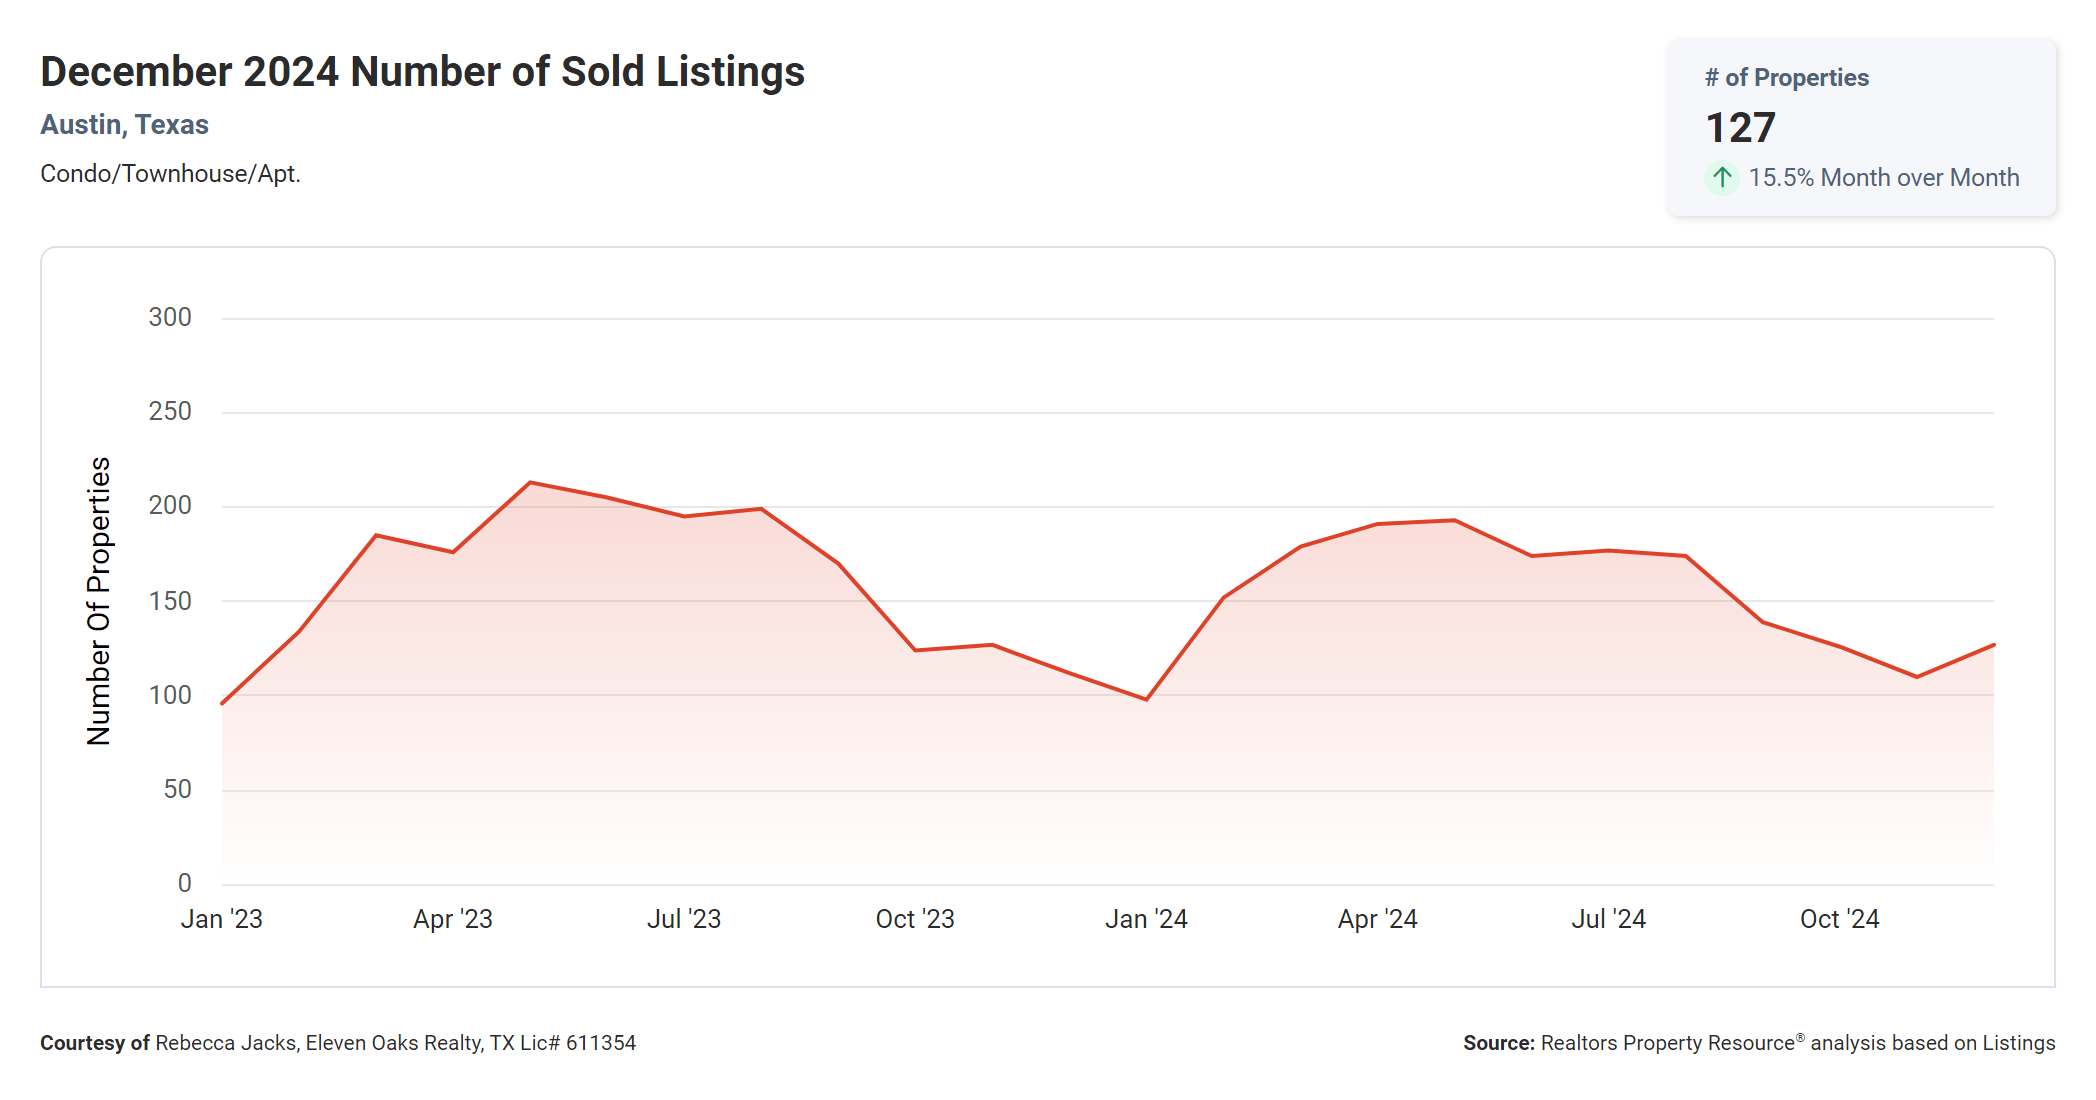Click the '# of Properties' card heading
2096x1100 pixels.
pos(1786,78)
